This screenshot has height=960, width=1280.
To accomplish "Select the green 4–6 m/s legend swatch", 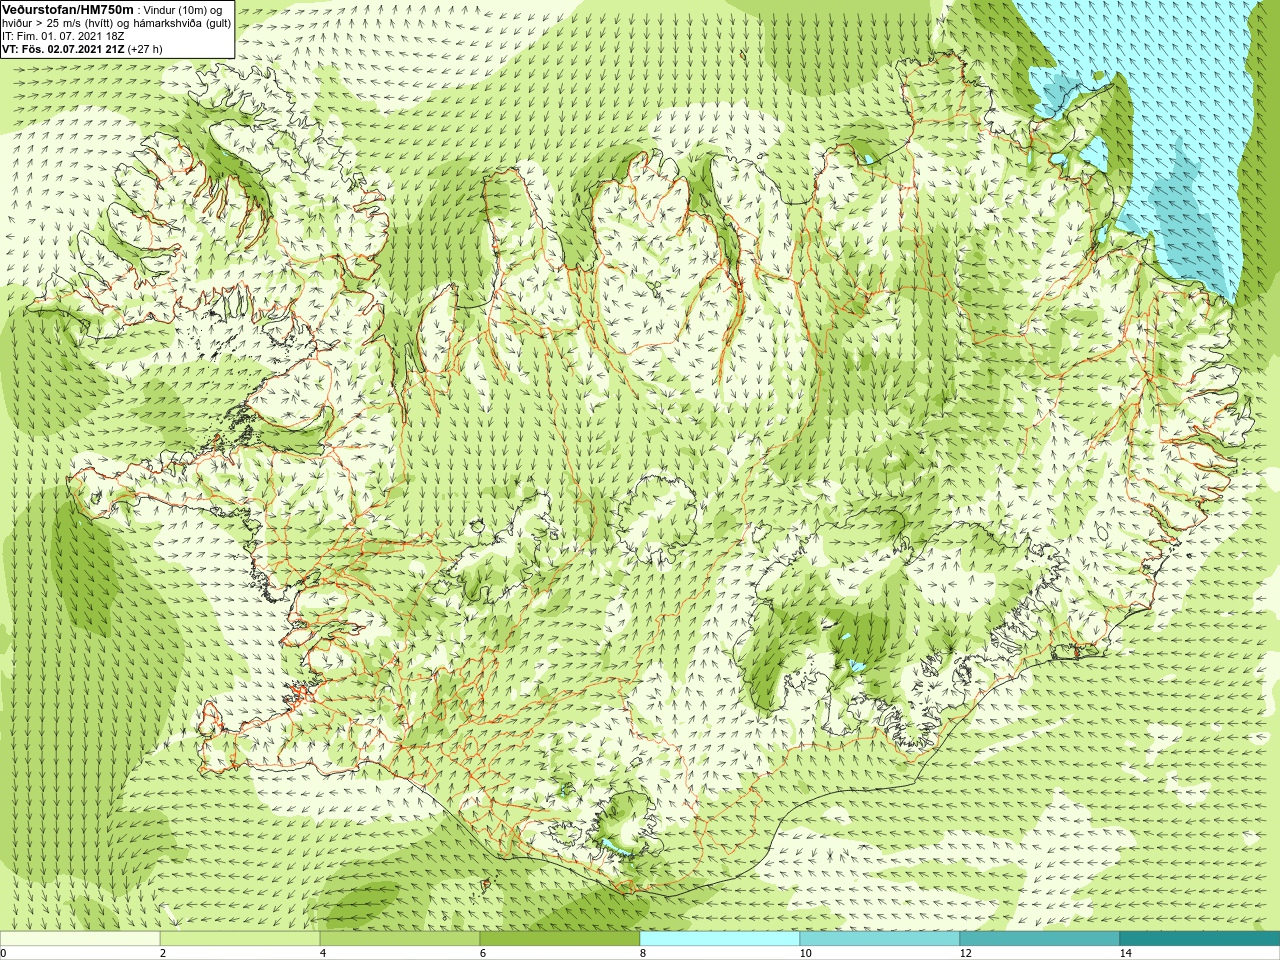I will 400,939.
